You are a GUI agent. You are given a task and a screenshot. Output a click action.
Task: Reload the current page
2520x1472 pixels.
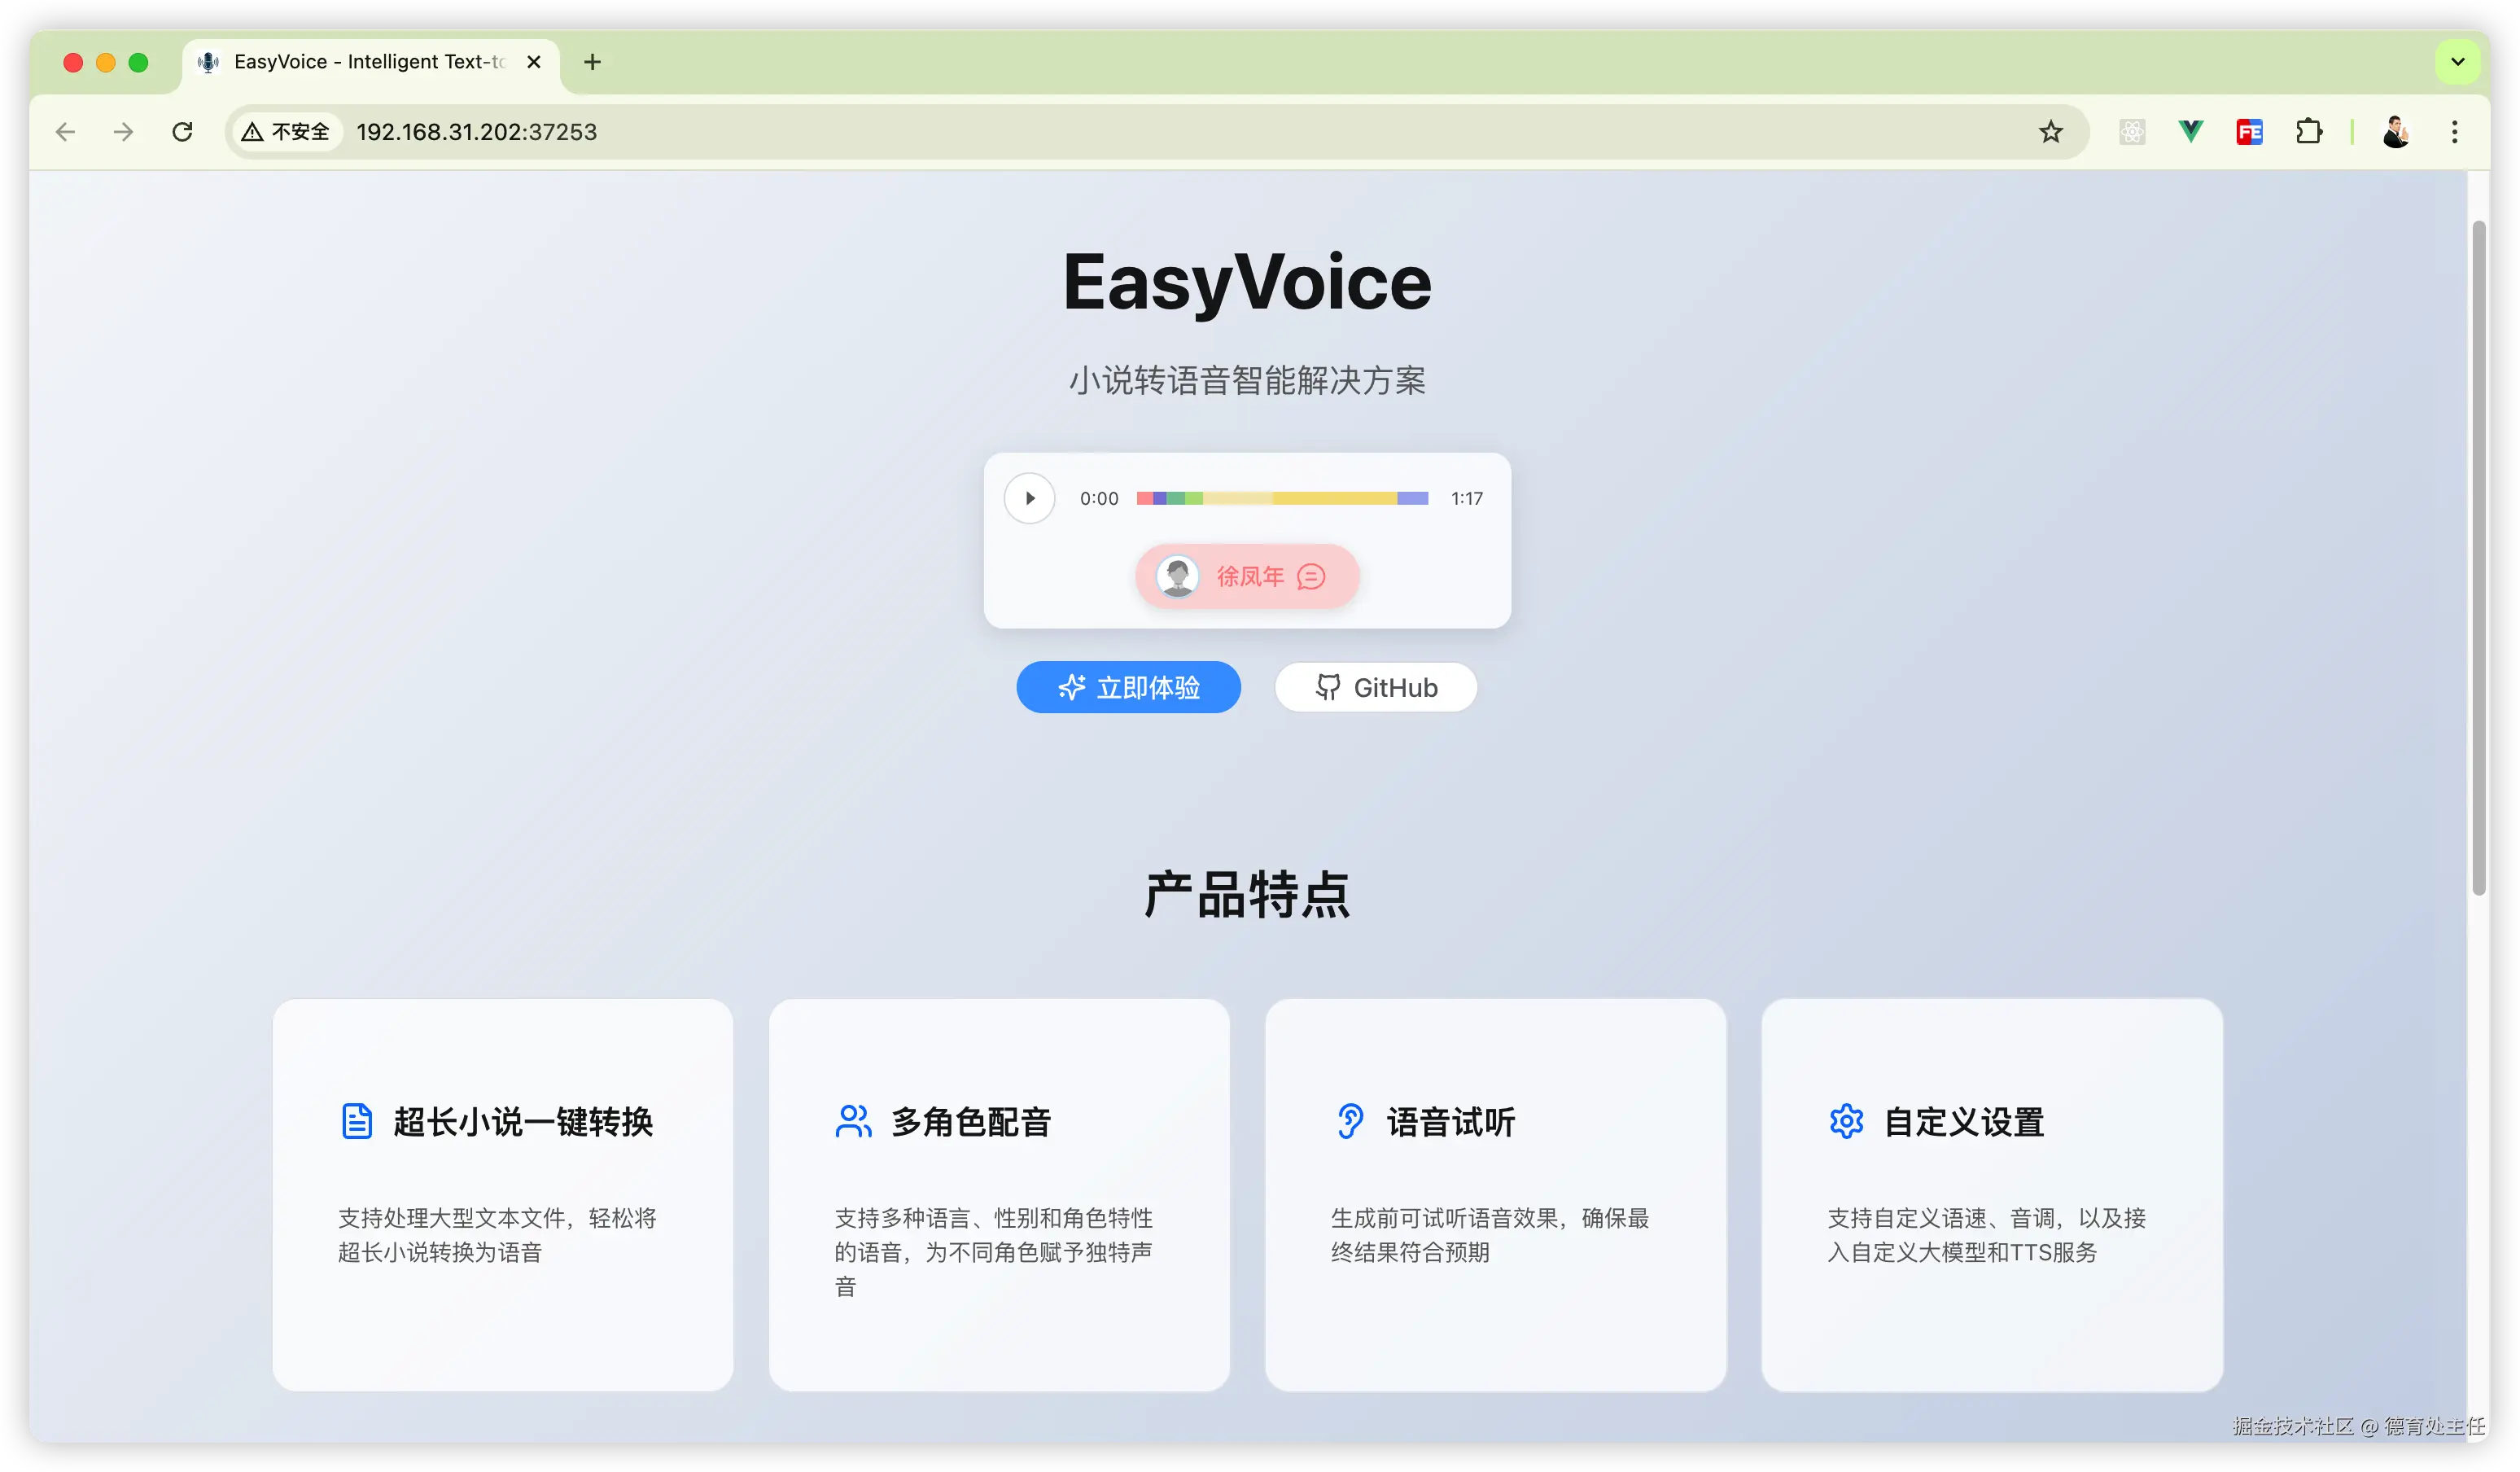pyautogui.click(x=182, y=132)
